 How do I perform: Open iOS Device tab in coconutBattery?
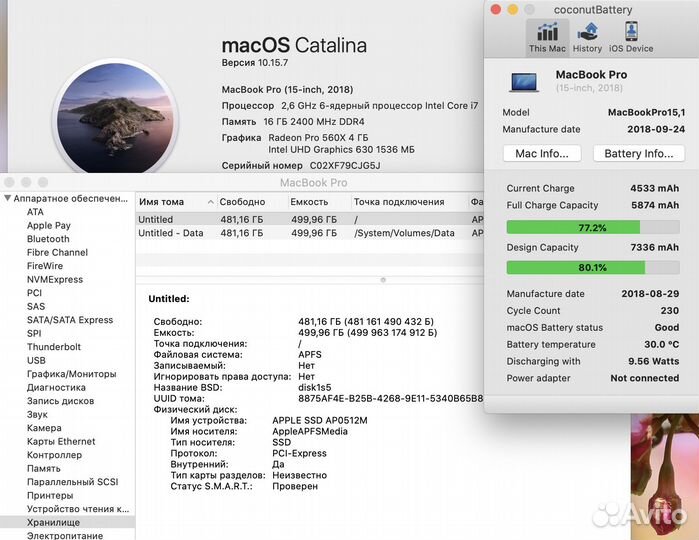[631, 37]
